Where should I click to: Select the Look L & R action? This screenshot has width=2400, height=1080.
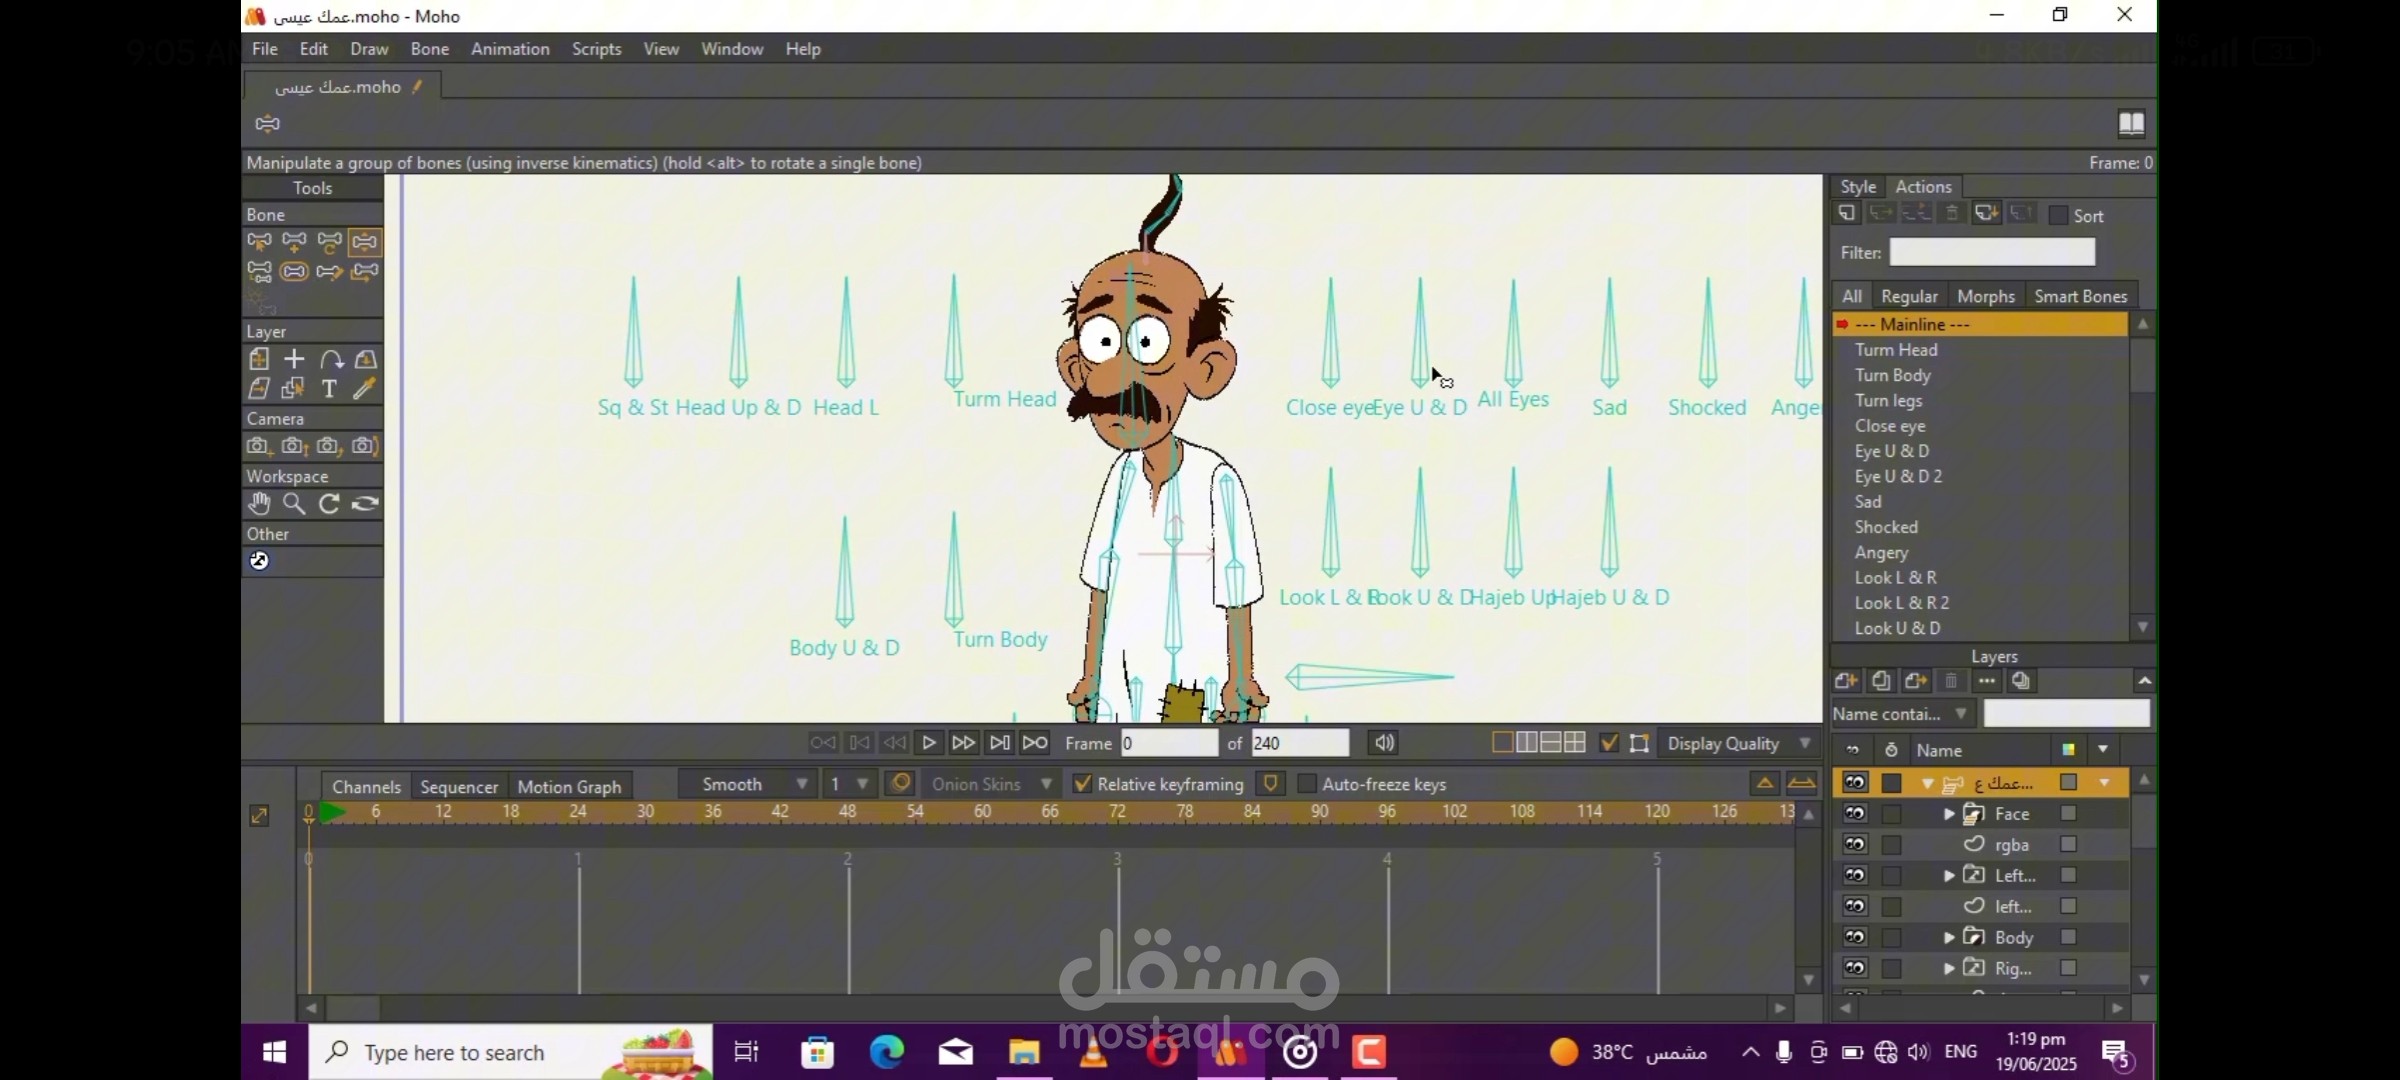tap(1980, 577)
